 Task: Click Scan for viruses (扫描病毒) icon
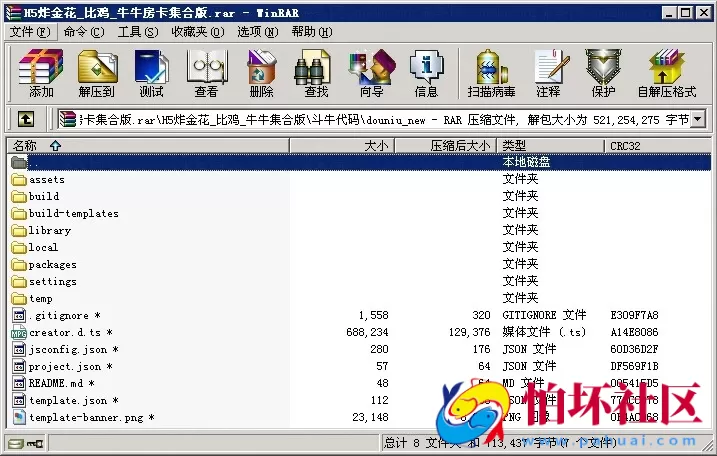coord(492,73)
